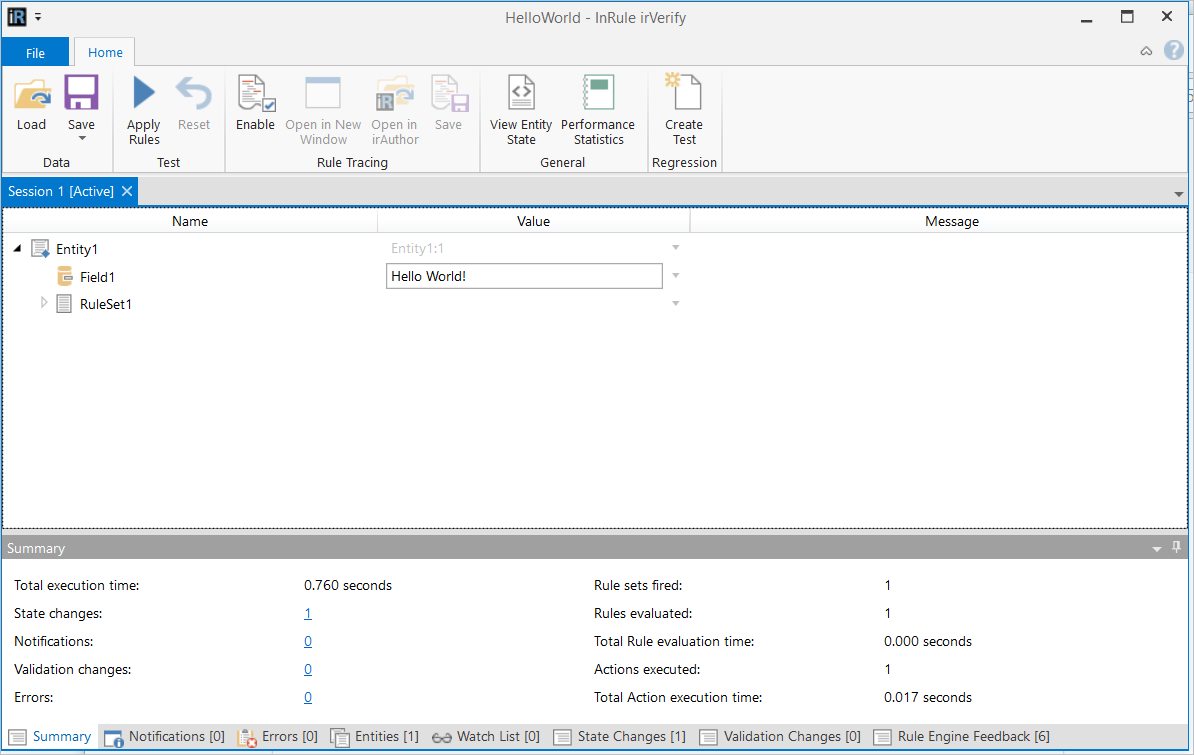
Task: Open the Field1 value dropdown
Action: (x=675, y=275)
